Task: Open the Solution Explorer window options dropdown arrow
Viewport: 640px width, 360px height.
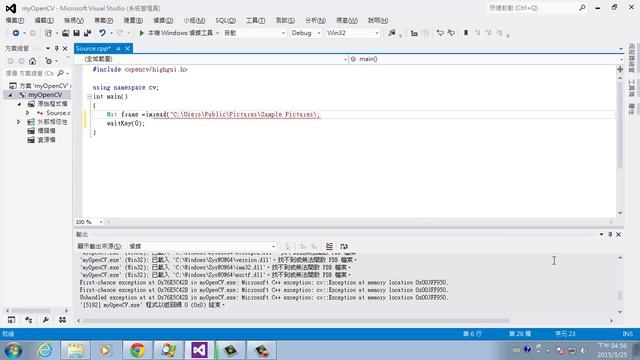Action: tap(47, 48)
